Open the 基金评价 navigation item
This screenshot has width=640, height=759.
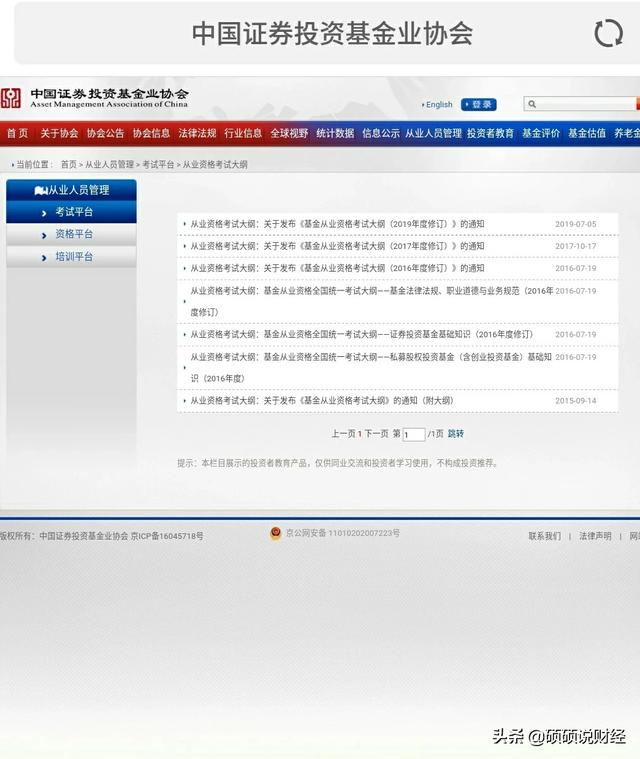(x=541, y=133)
